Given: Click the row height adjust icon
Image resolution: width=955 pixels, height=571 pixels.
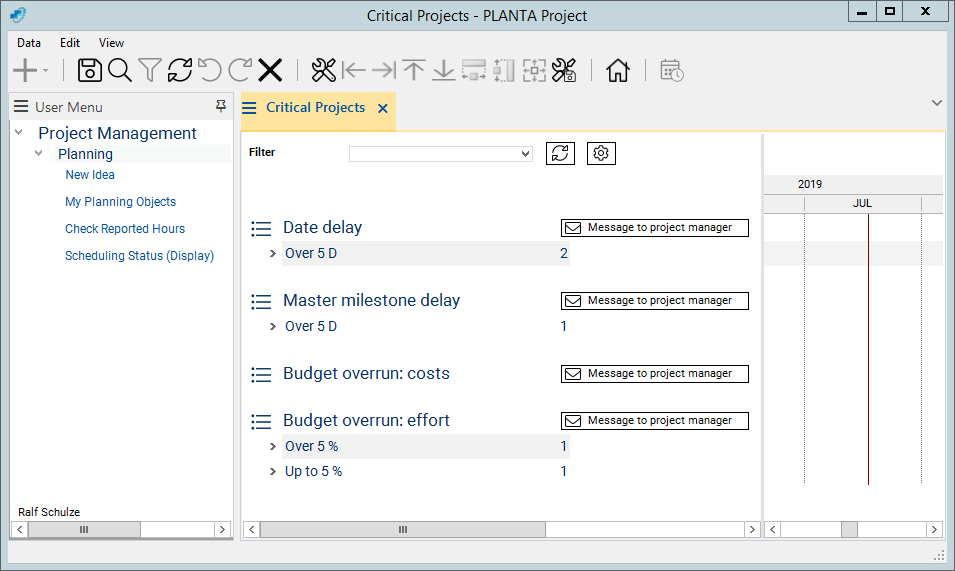Looking at the screenshot, I should point(474,70).
